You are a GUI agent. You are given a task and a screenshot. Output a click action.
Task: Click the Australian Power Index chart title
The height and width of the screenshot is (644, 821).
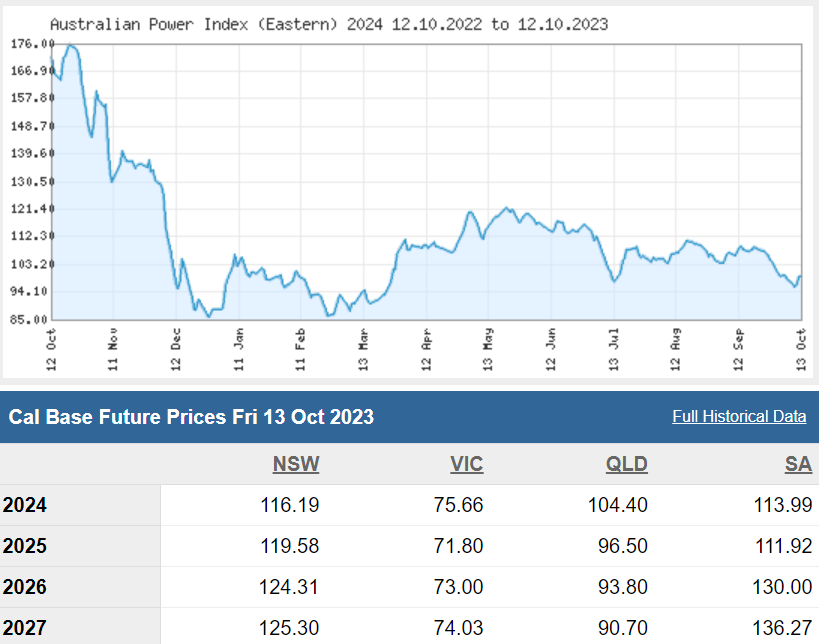tap(328, 23)
